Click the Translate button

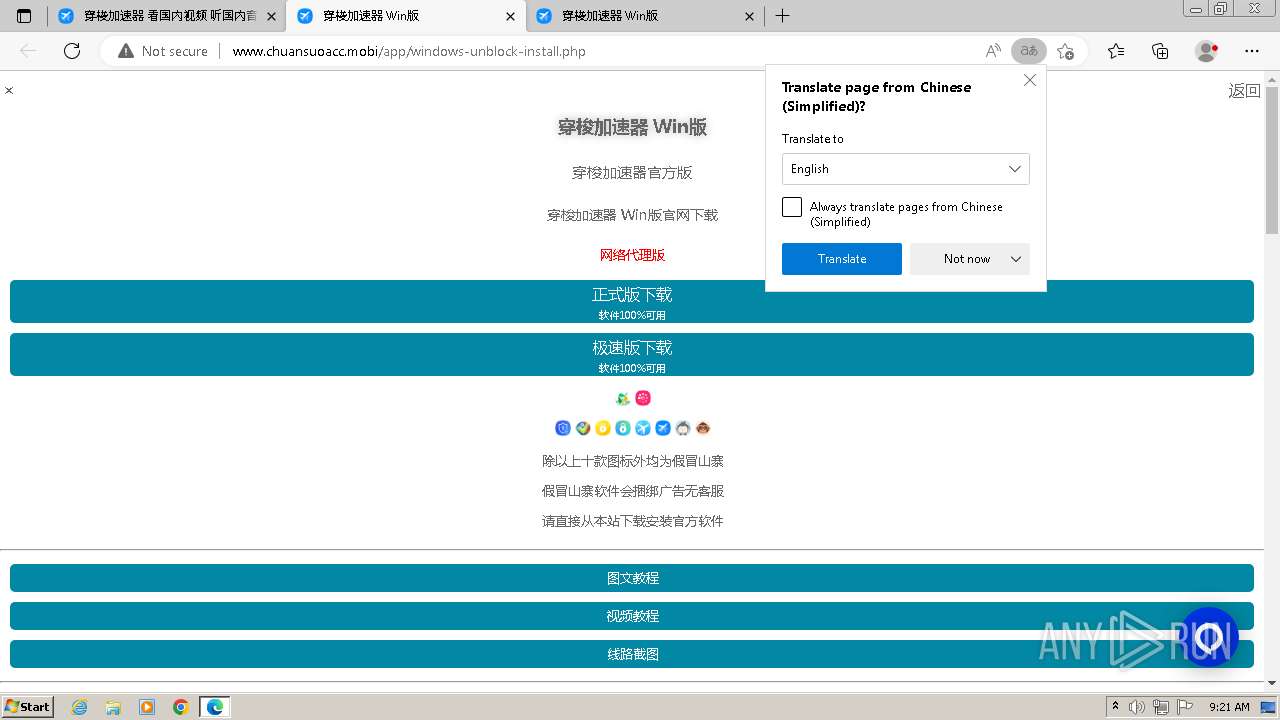tap(842, 259)
